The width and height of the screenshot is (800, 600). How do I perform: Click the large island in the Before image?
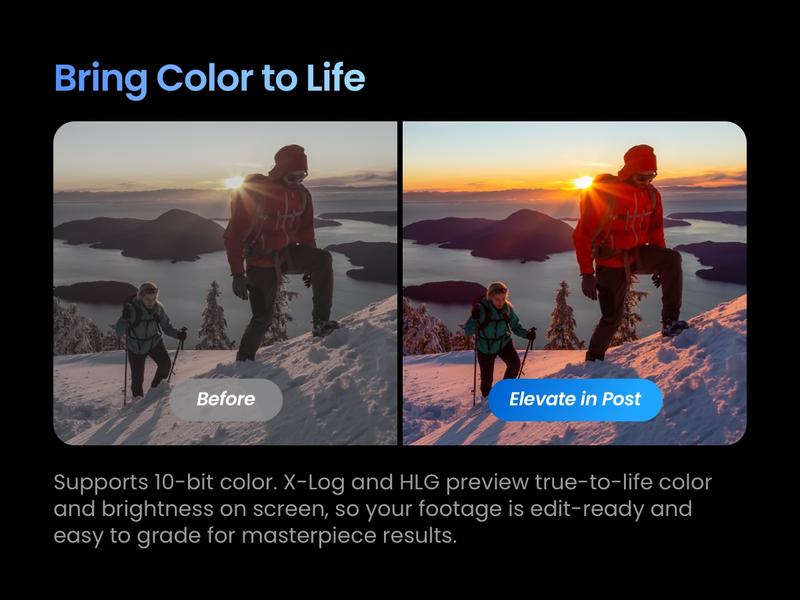point(140,235)
